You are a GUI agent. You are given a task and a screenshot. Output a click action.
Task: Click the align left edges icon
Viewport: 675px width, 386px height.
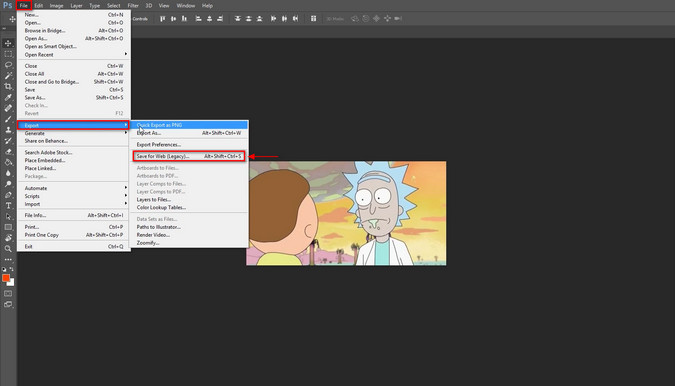pos(198,19)
